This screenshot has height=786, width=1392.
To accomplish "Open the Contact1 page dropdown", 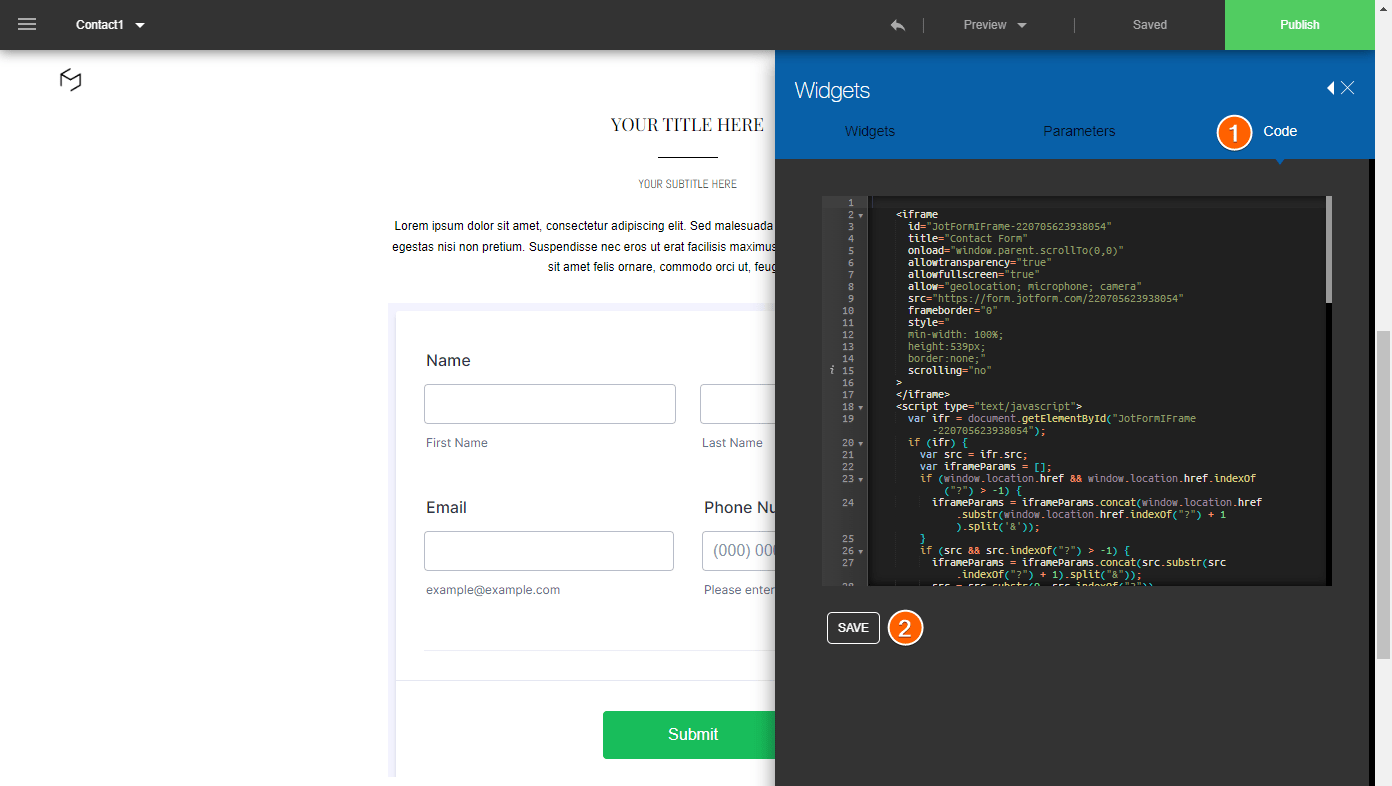I will (110, 24).
